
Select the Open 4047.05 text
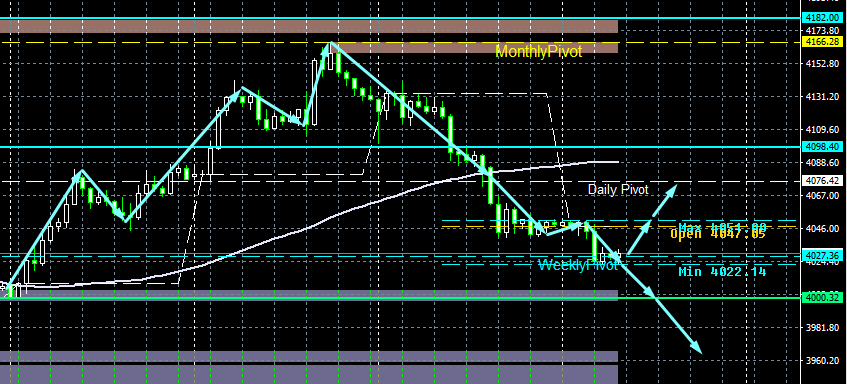click(718, 234)
